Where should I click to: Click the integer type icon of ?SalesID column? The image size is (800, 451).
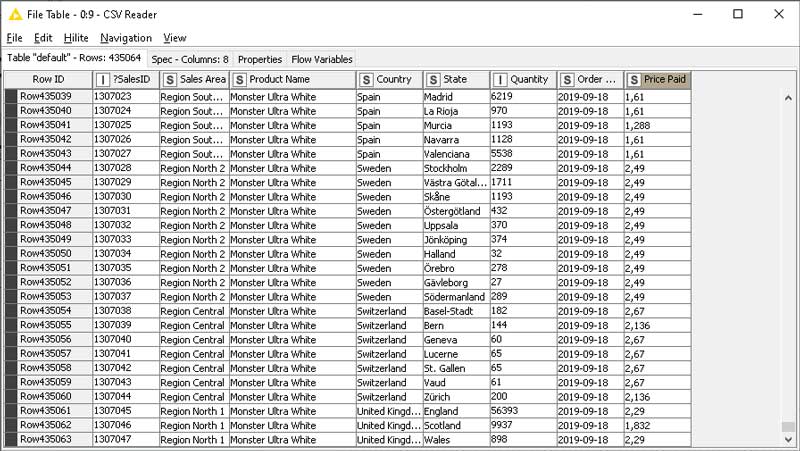[103, 80]
